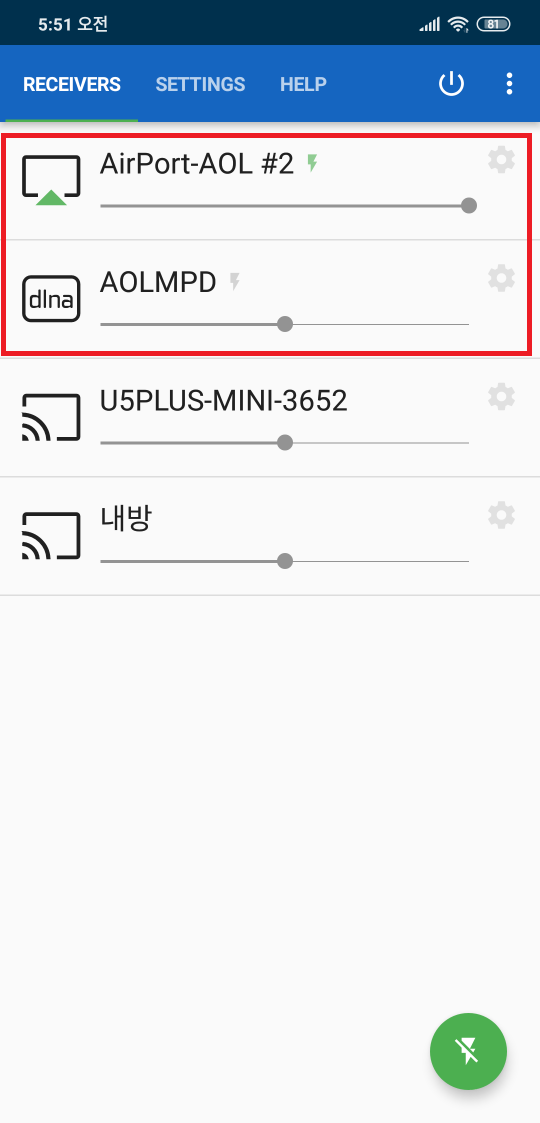This screenshot has width=540, height=1123.
Task: Tap the AirPlay icon for AirPort-AOL #2
Action: [x=51, y=176]
